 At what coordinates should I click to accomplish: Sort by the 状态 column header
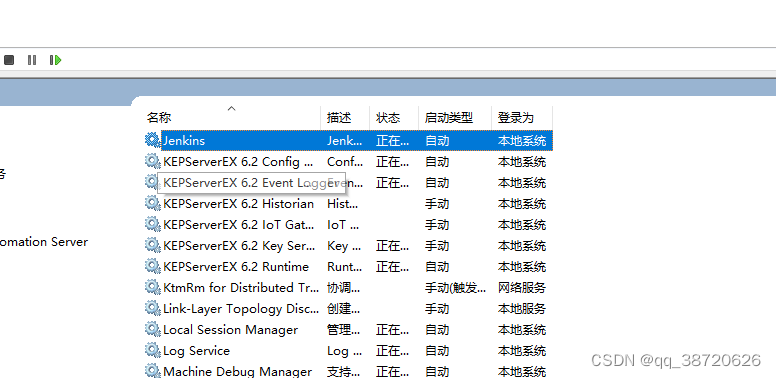click(388, 118)
